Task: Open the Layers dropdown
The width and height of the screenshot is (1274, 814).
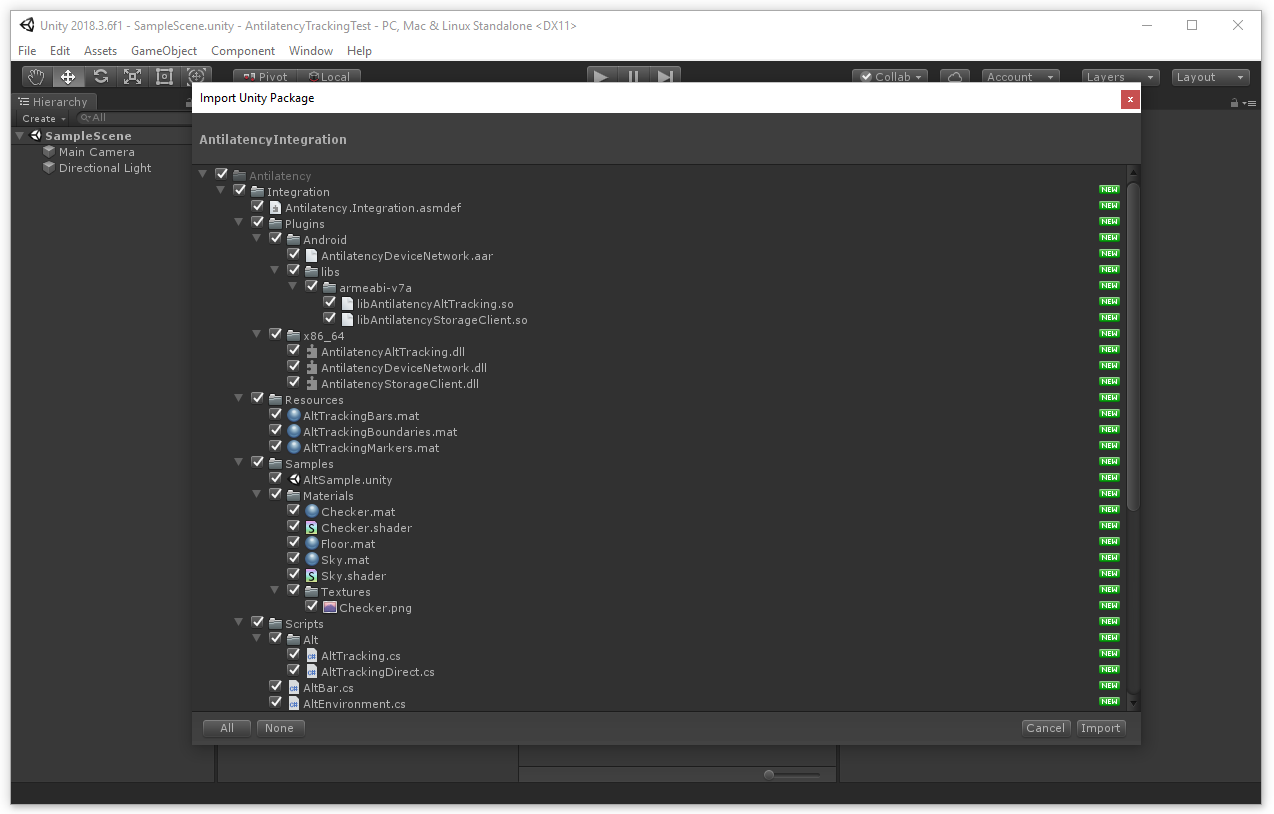Action: pos(1120,77)
